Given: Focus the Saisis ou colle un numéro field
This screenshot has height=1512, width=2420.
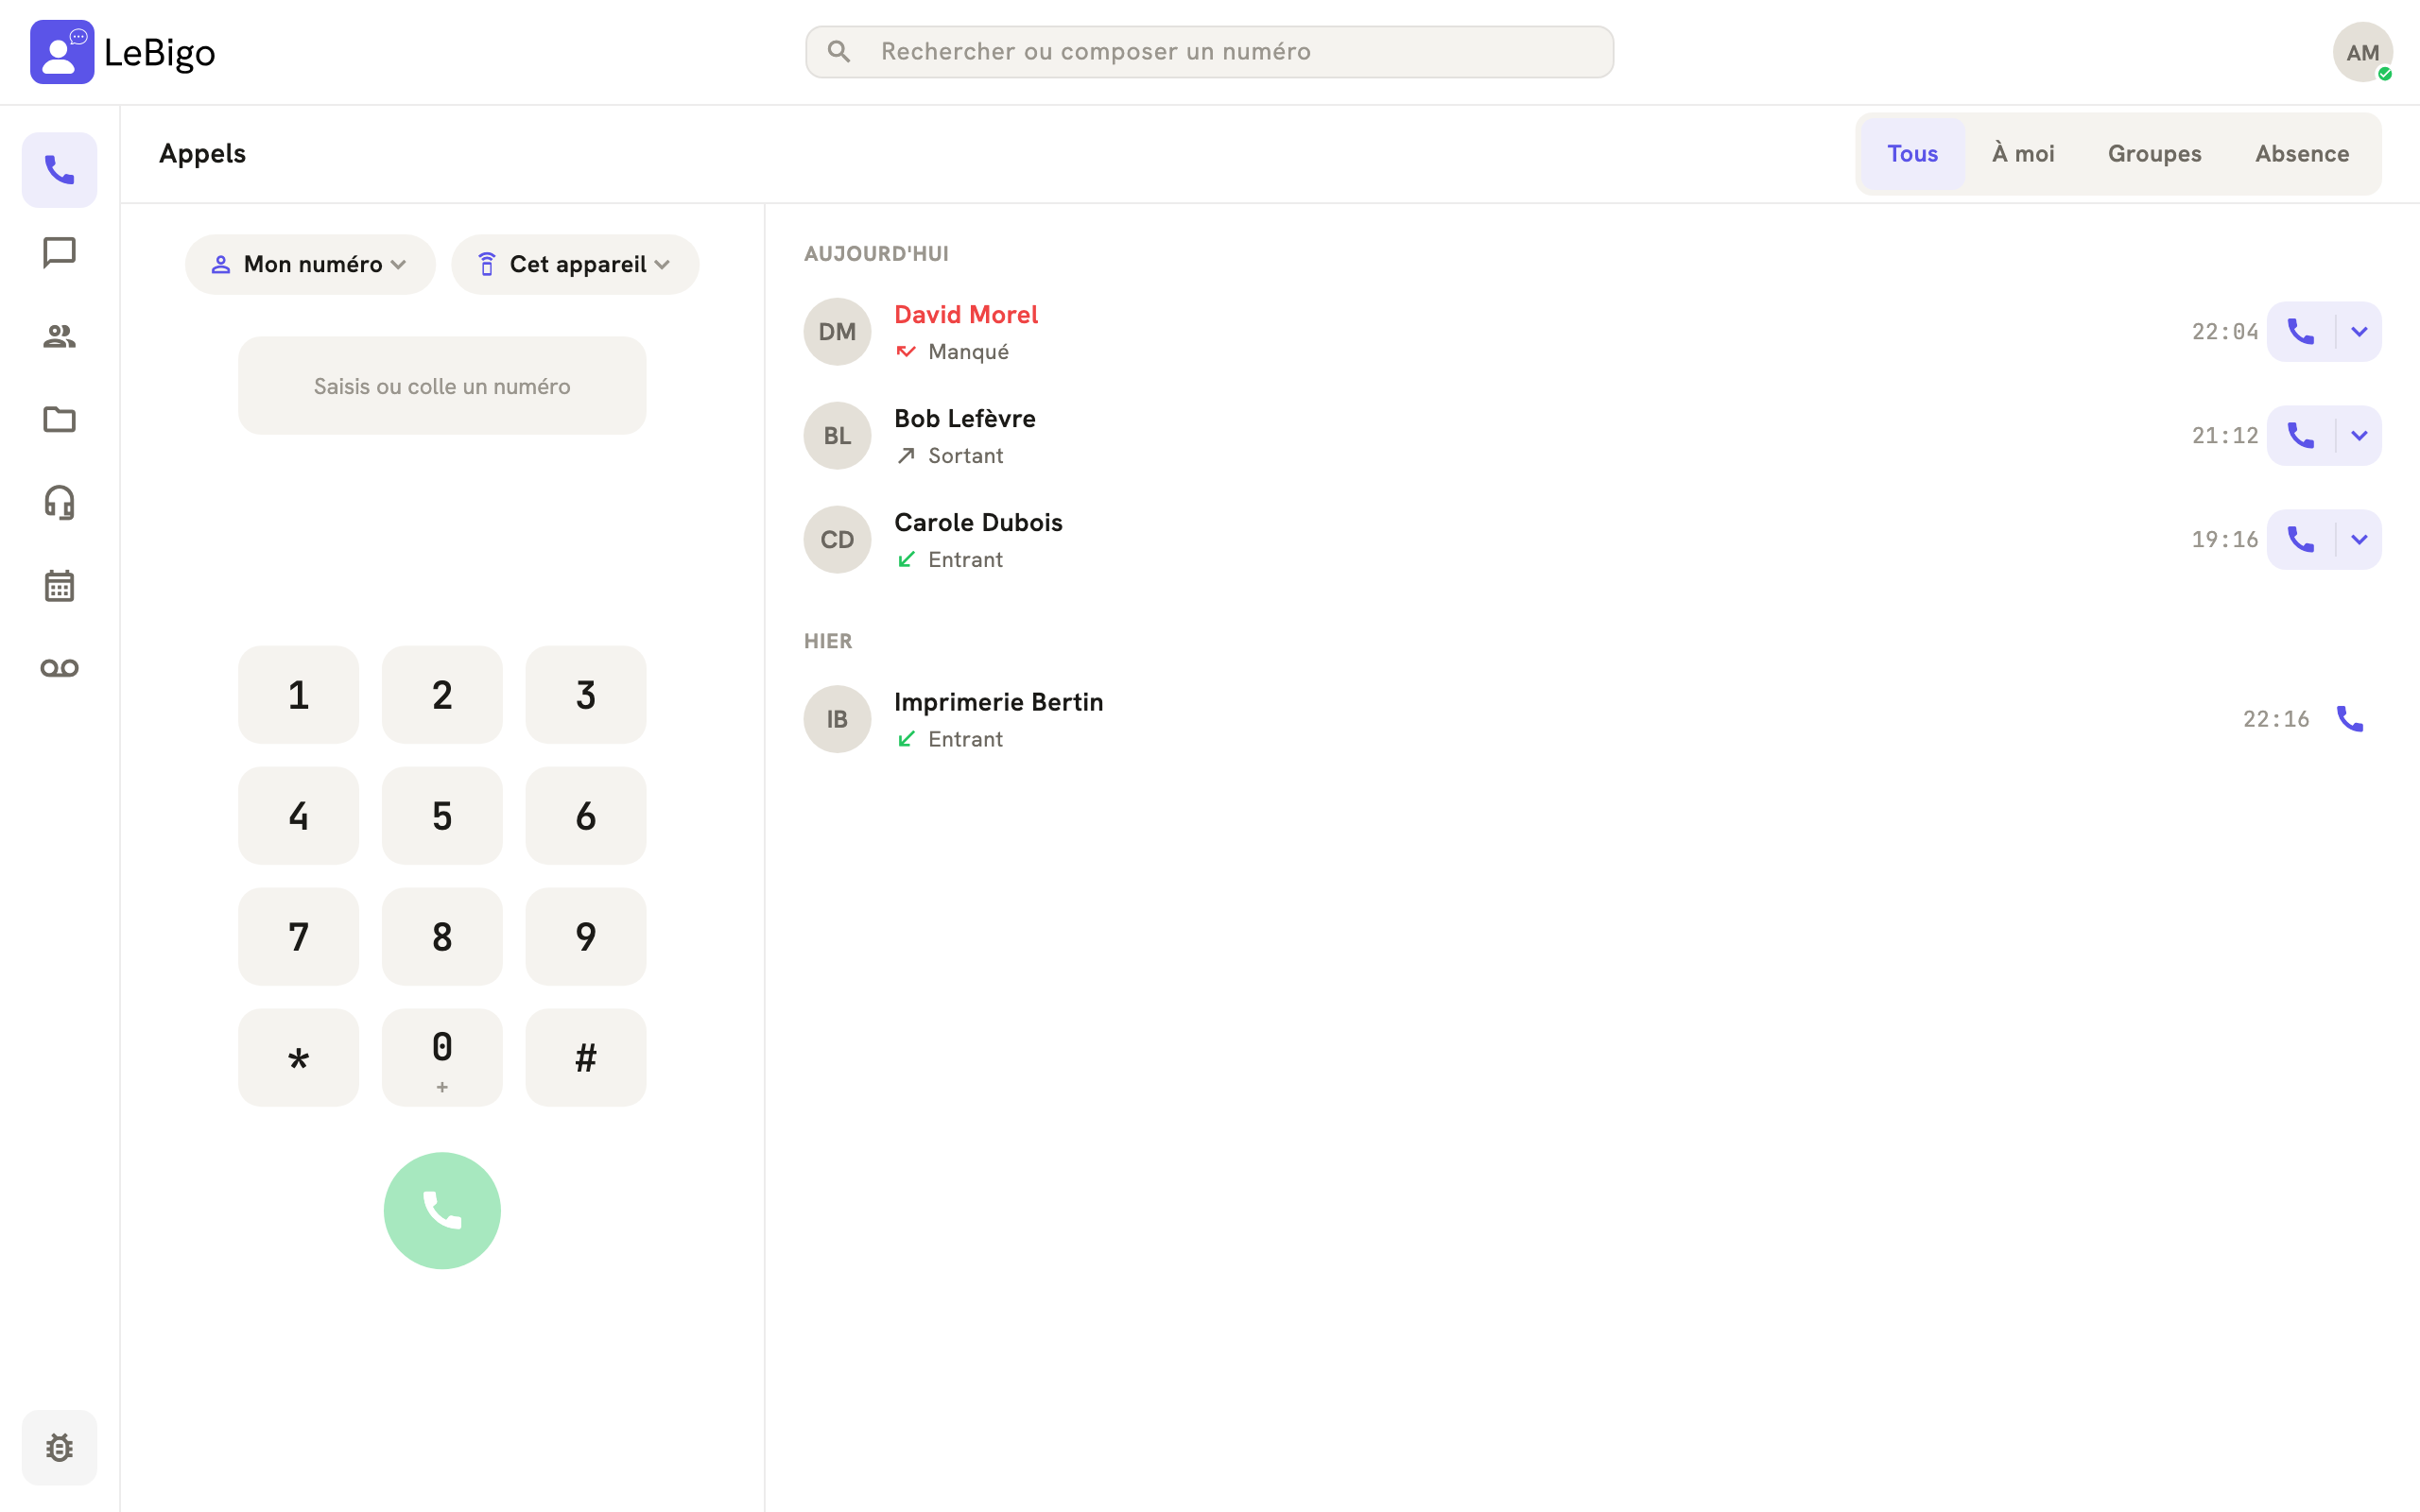Looking at the screenshot, I should click(x=442, y=386).
